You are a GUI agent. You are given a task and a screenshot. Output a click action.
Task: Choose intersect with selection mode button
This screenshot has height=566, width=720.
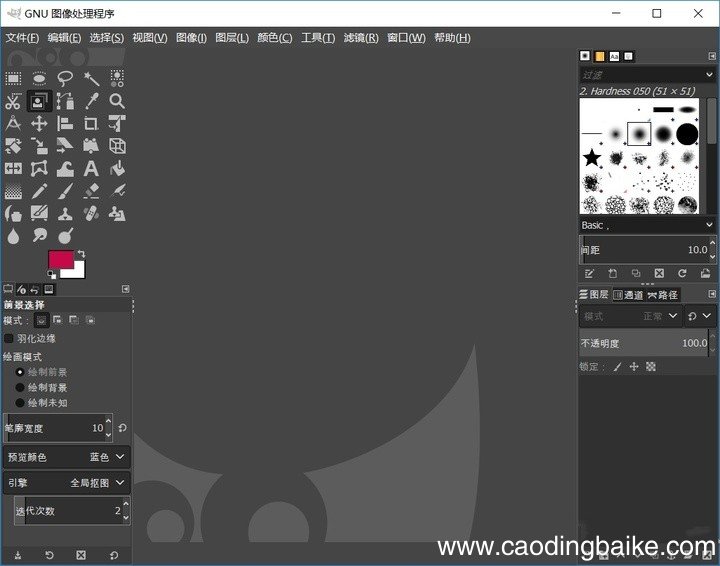tap(90, 320)
